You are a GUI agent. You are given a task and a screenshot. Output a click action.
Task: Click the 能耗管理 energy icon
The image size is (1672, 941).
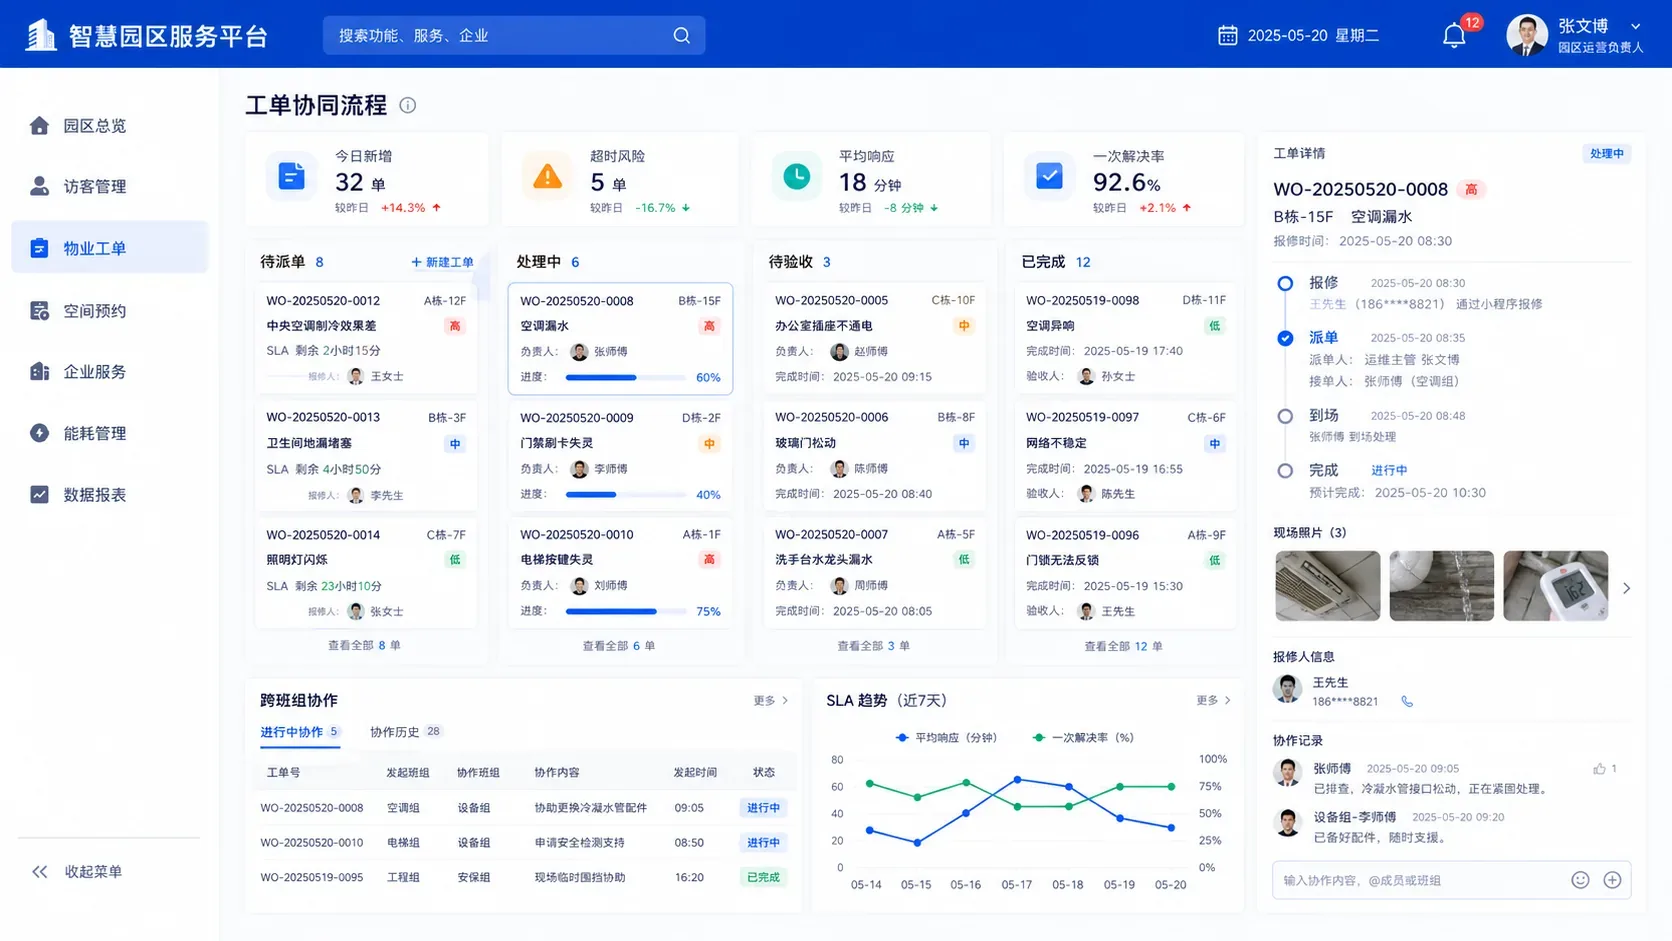click(39, 433)
